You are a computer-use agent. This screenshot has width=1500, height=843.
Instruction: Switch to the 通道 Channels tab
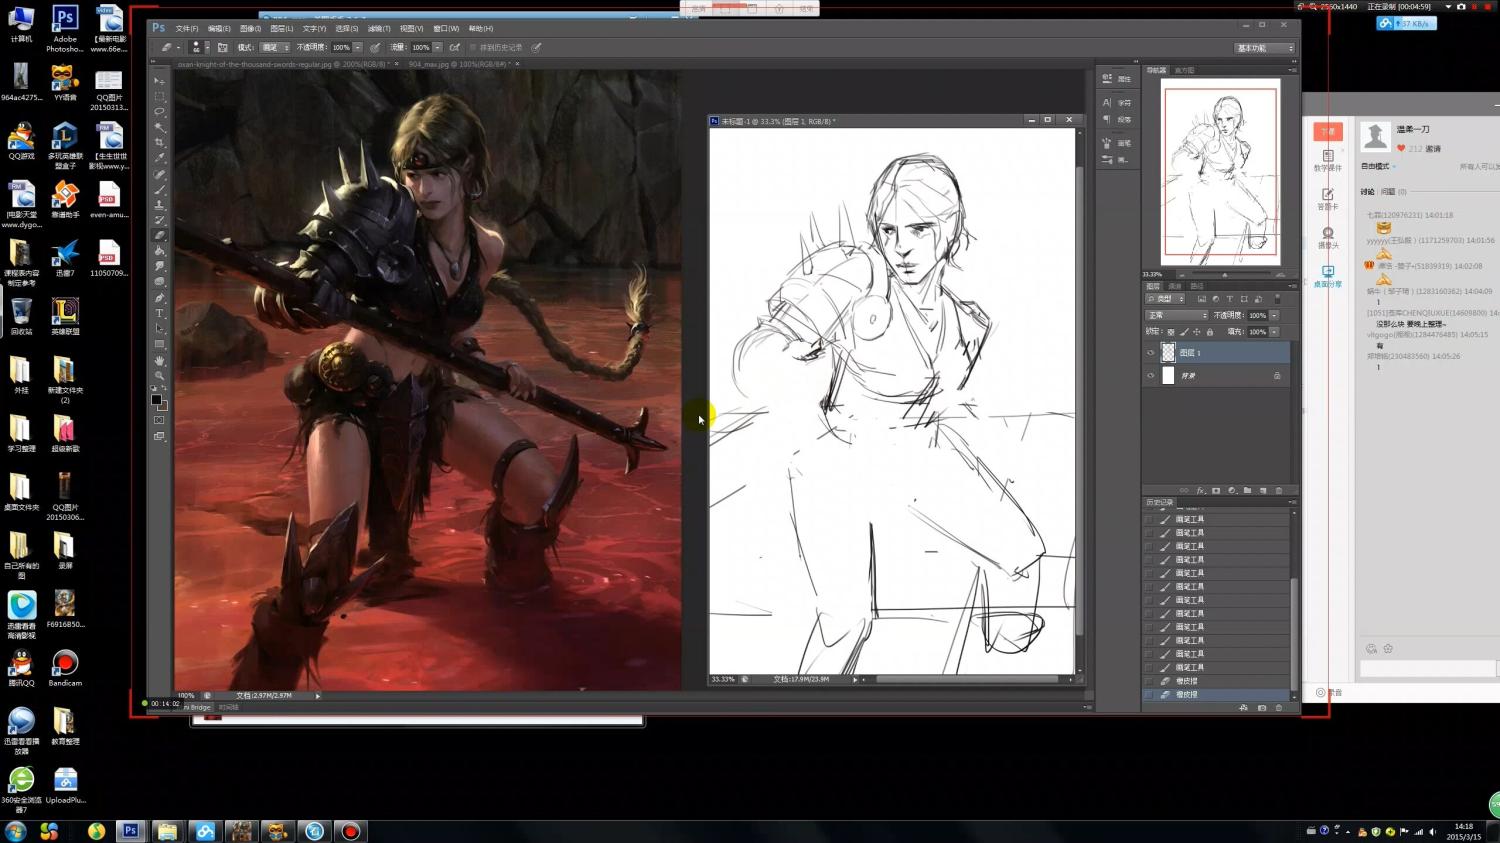point(1175,286)
